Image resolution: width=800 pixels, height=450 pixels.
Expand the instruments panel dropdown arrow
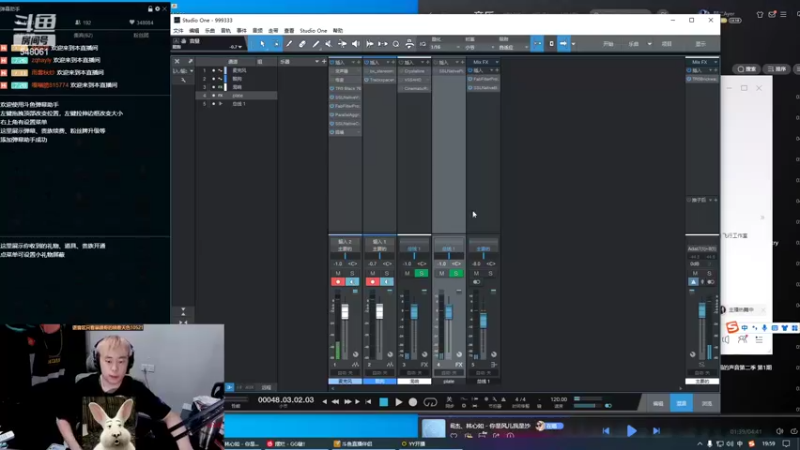point(317,62)
